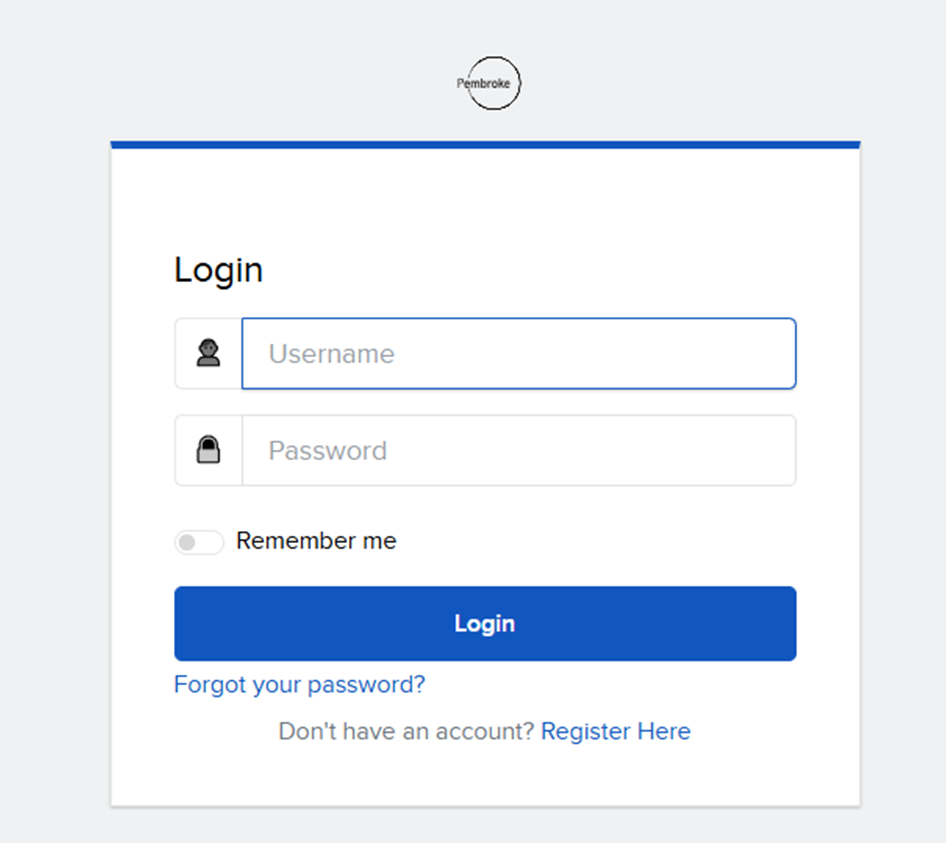Click the user avatar icon beside Username
The width and height of the screenshot is (946, 843).
click(x=208, y=353)
